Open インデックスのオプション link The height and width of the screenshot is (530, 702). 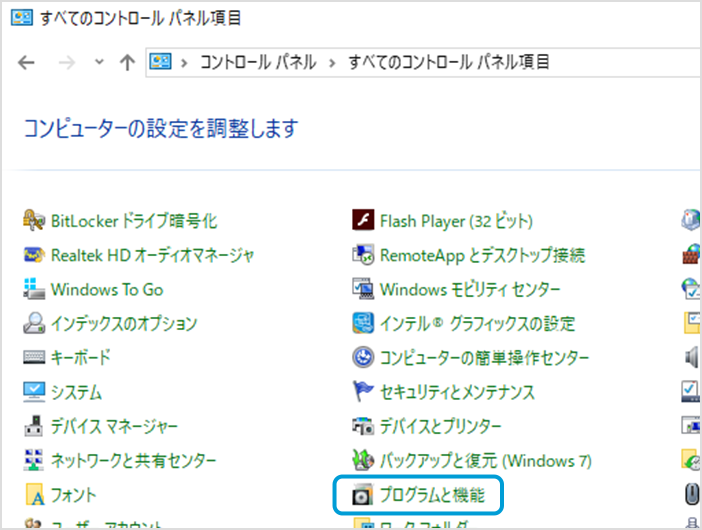pyautogui.click(x=124, y=324)
